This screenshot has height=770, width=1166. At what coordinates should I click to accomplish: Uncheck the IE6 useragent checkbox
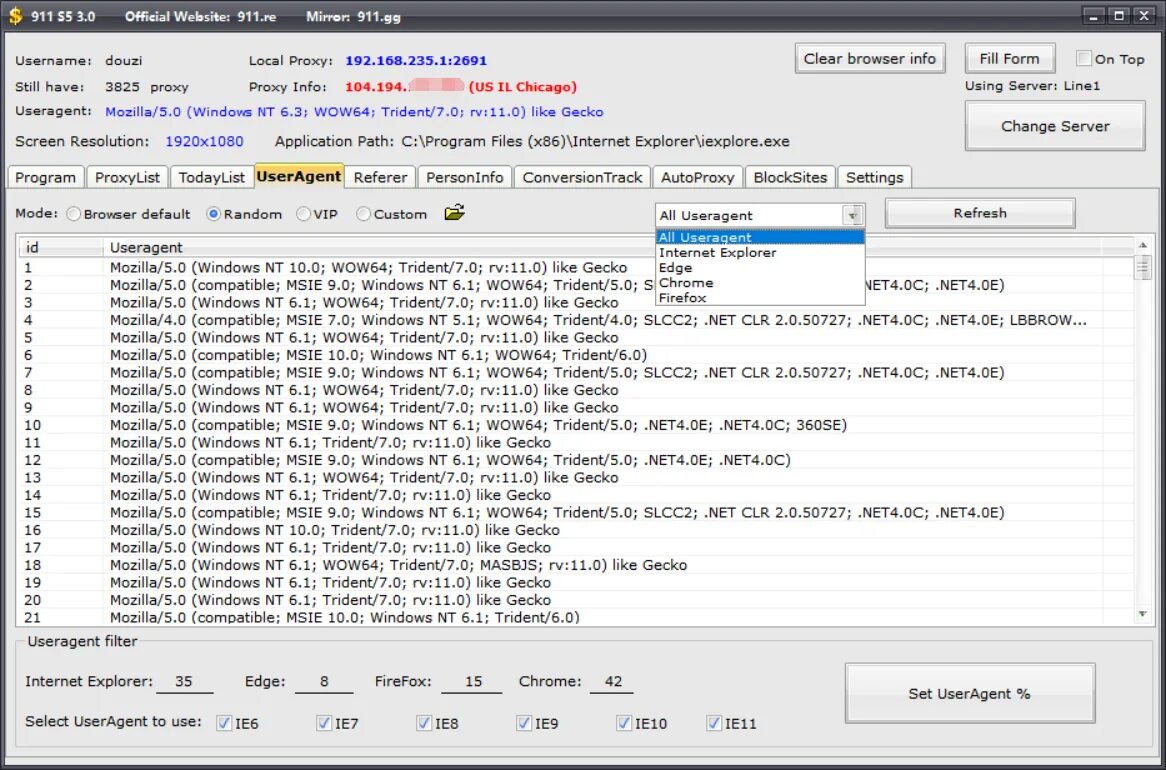[224, 722]
